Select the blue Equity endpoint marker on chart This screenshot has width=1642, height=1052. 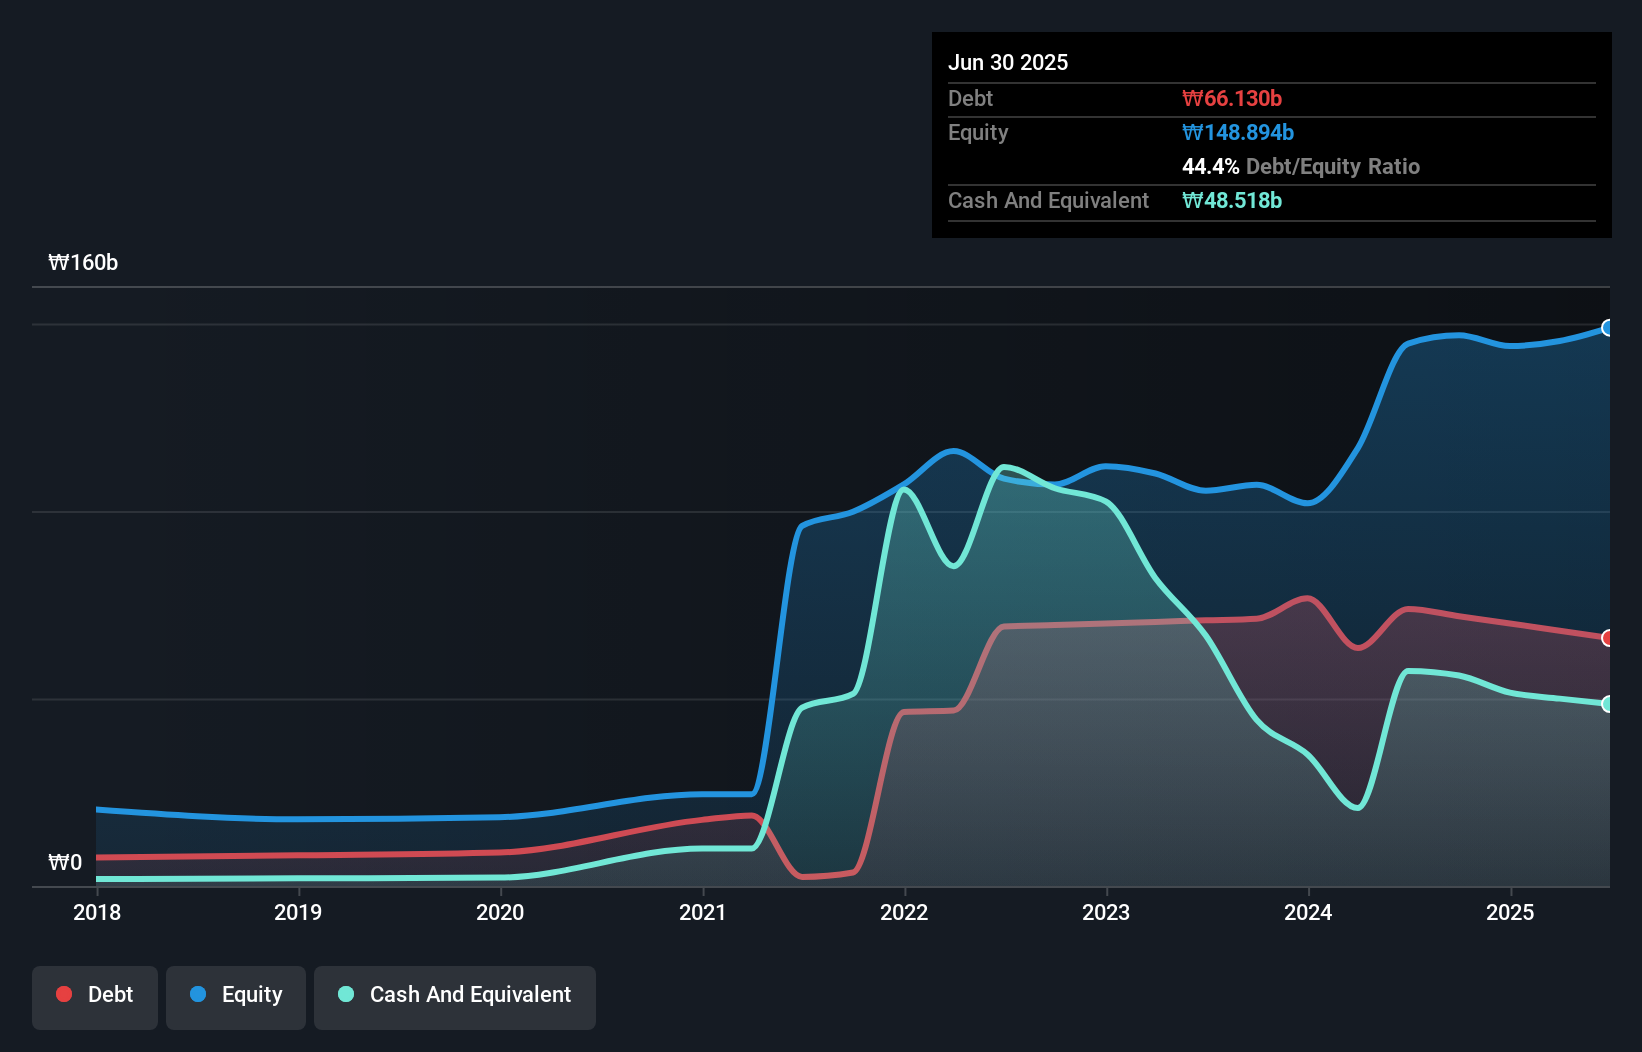tap(1608, 327)
